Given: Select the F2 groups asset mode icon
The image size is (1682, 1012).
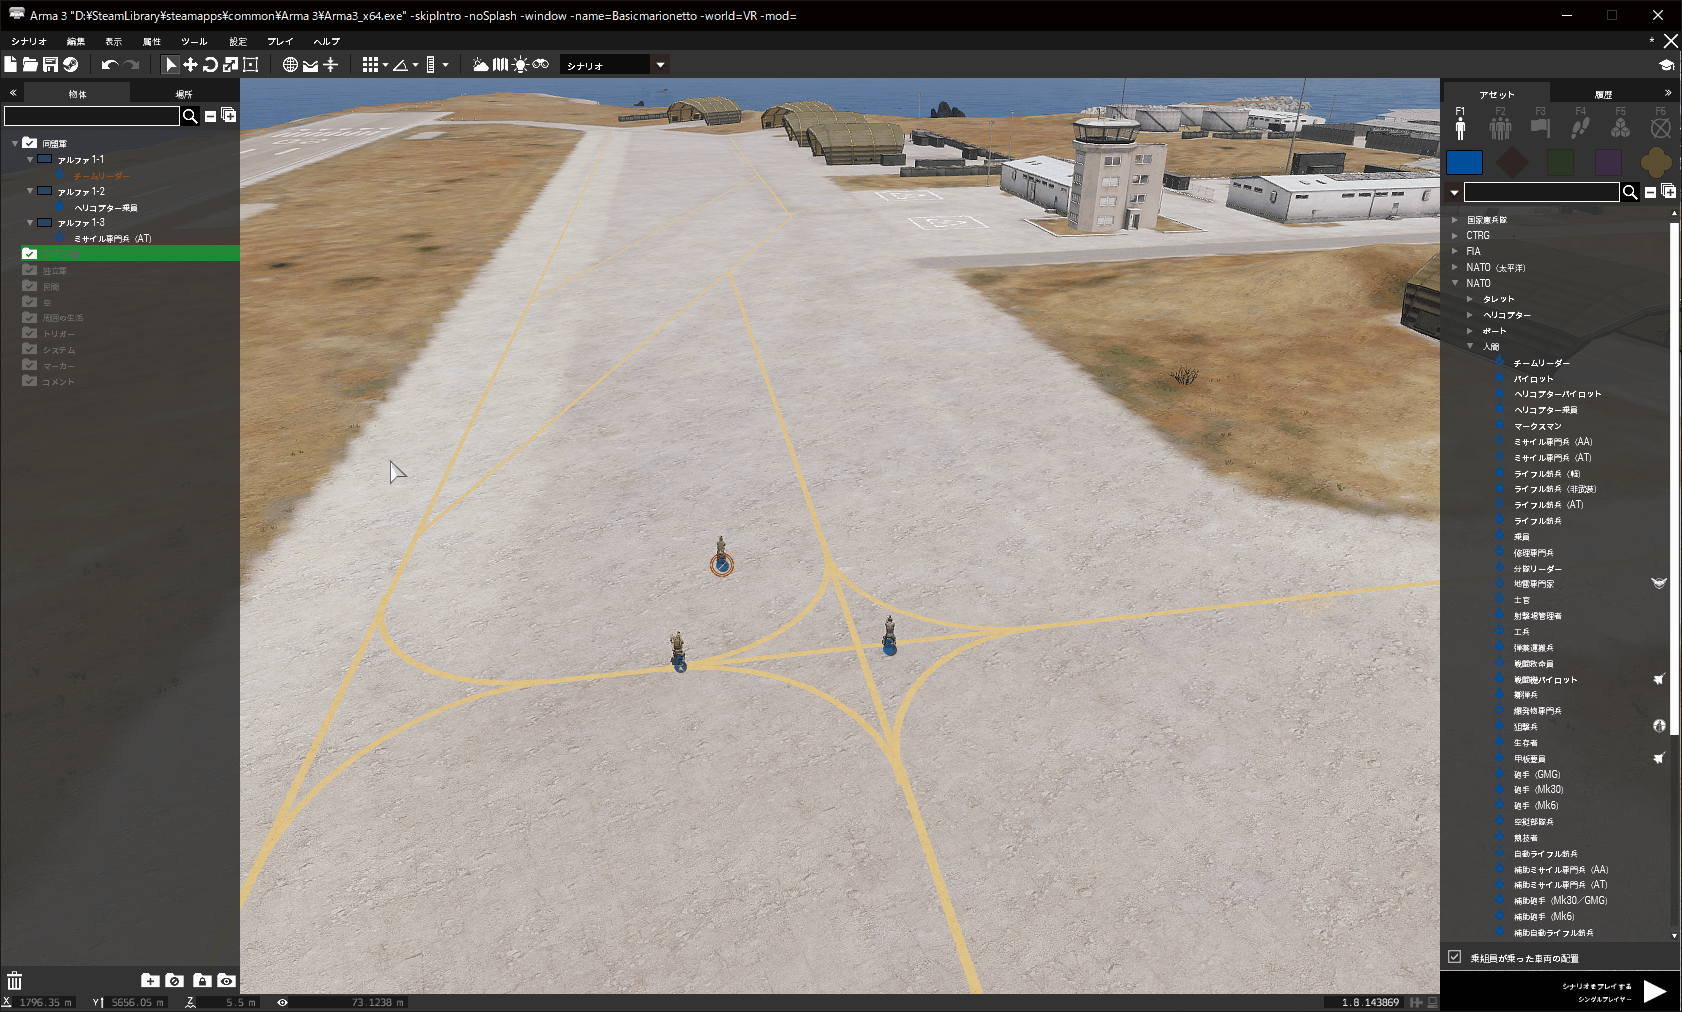Looking at the screenshot, I should coord(1500,127).
